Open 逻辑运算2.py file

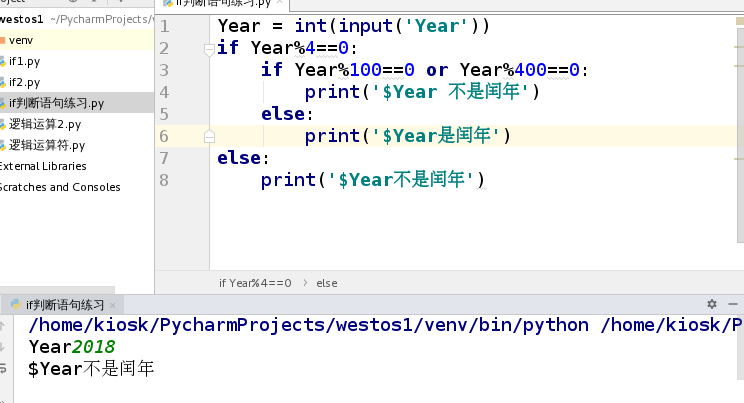pos(45,124)
